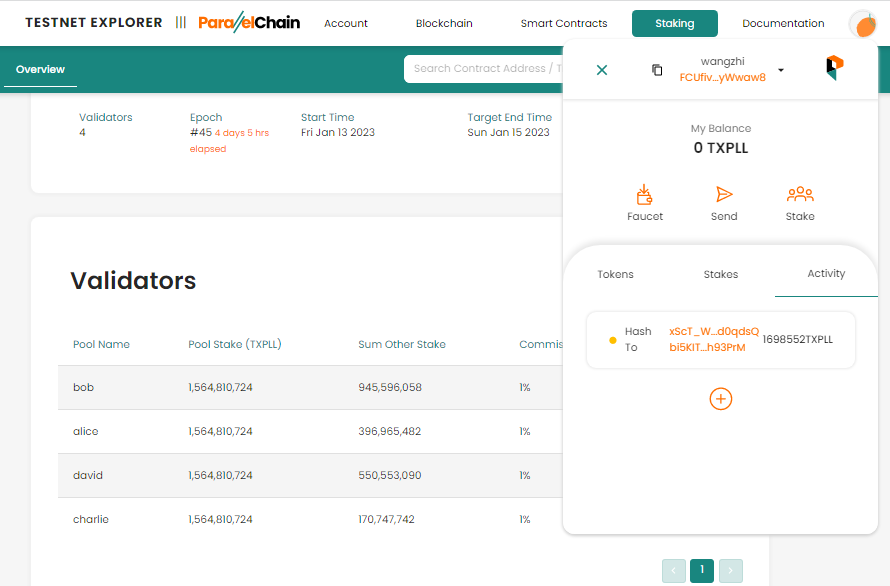Go to previous validators page
The image size is (890, 586).
(x=674, y=571)
